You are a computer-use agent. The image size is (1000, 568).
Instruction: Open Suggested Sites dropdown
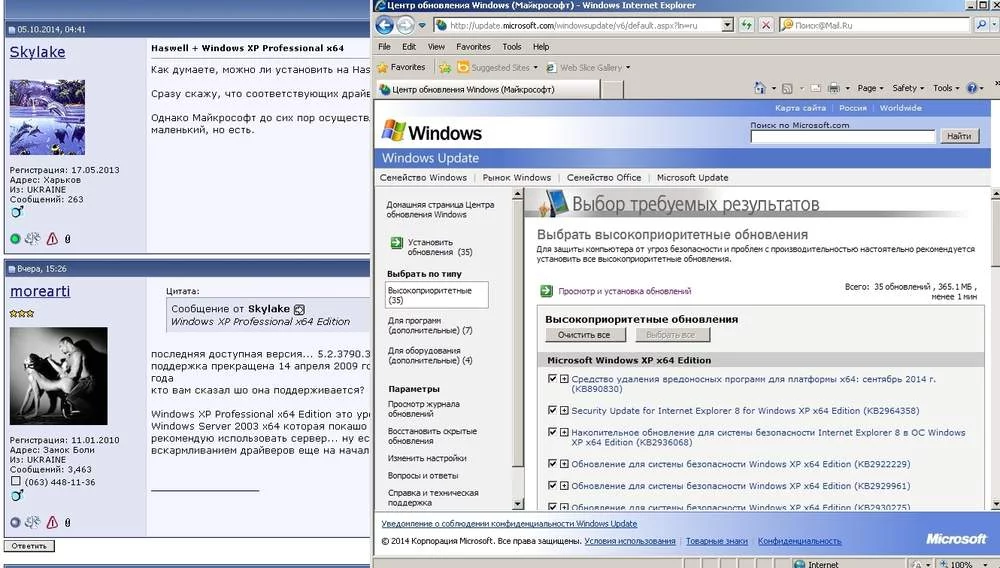tap(497, 68)
